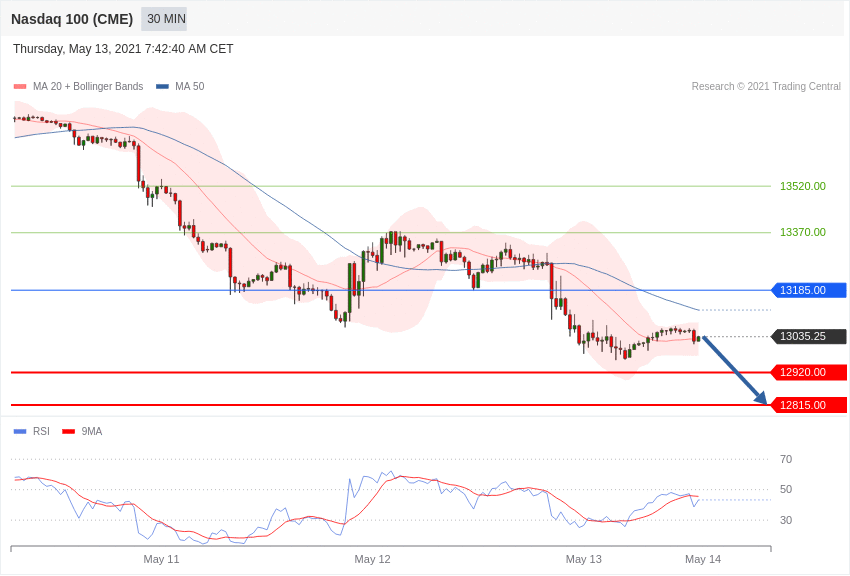Click the 12815.00 red support tag
This screenshot has height=576, width=850.
click(809, 405)
